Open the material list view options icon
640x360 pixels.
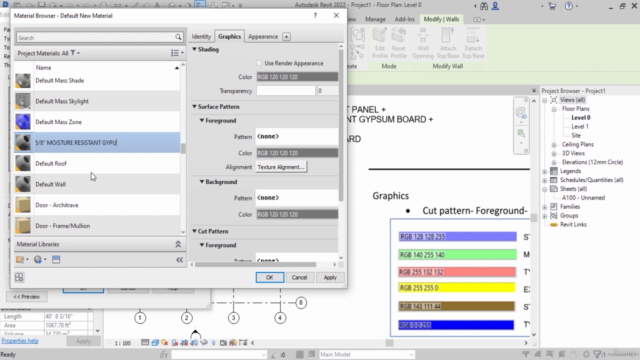tap(175, 53)
